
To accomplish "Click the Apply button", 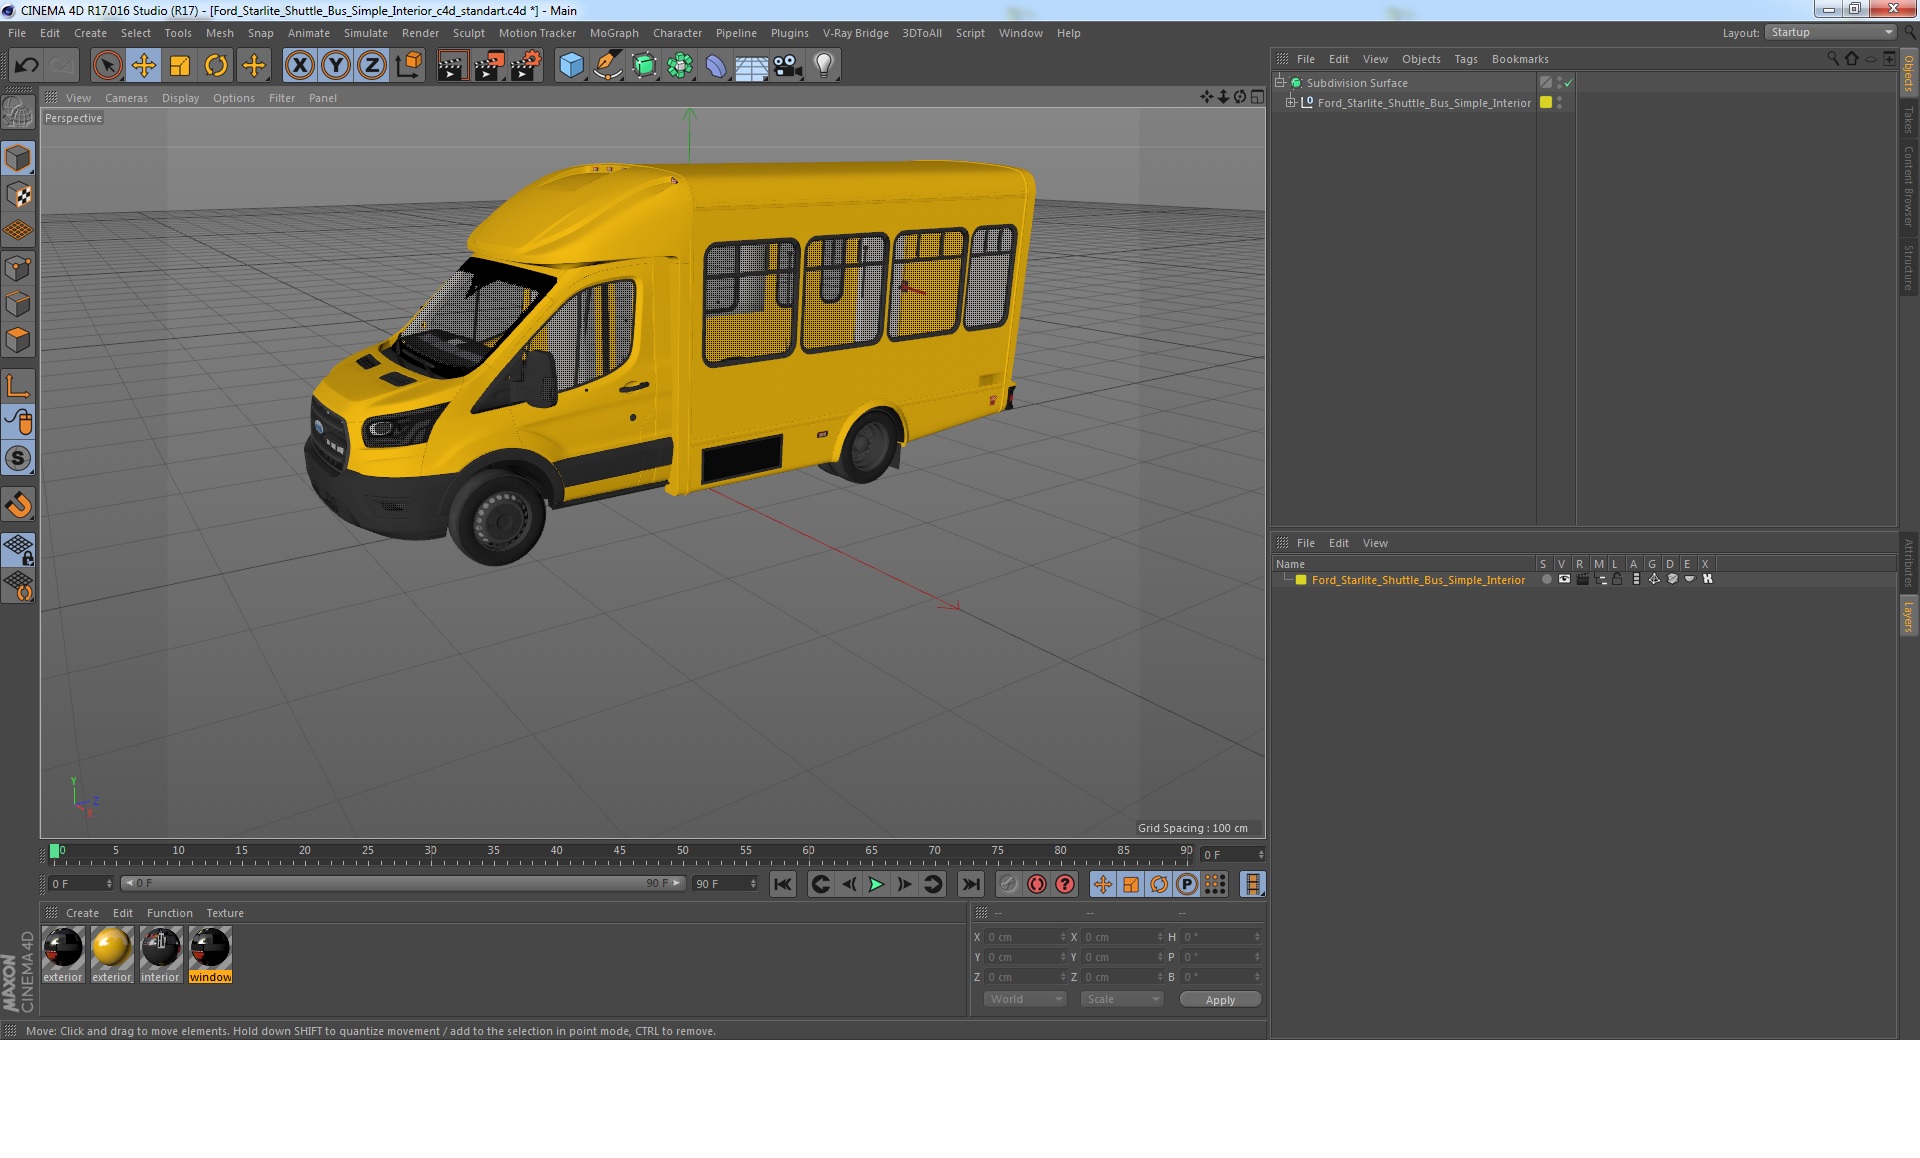I will point(1219,999).
